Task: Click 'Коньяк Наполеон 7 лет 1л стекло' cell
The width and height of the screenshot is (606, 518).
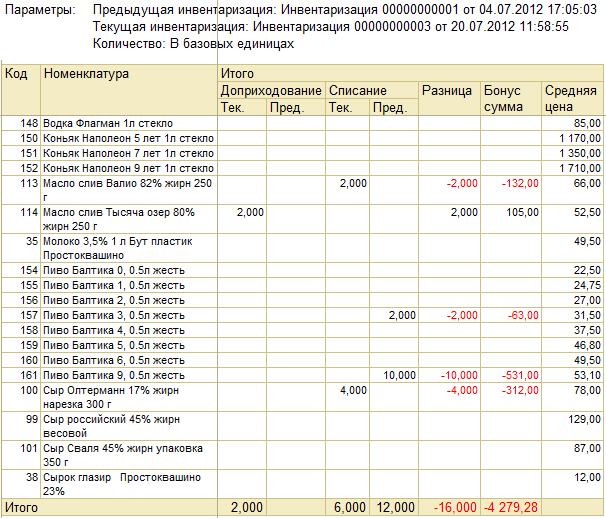Action: [x=128, y=153]
